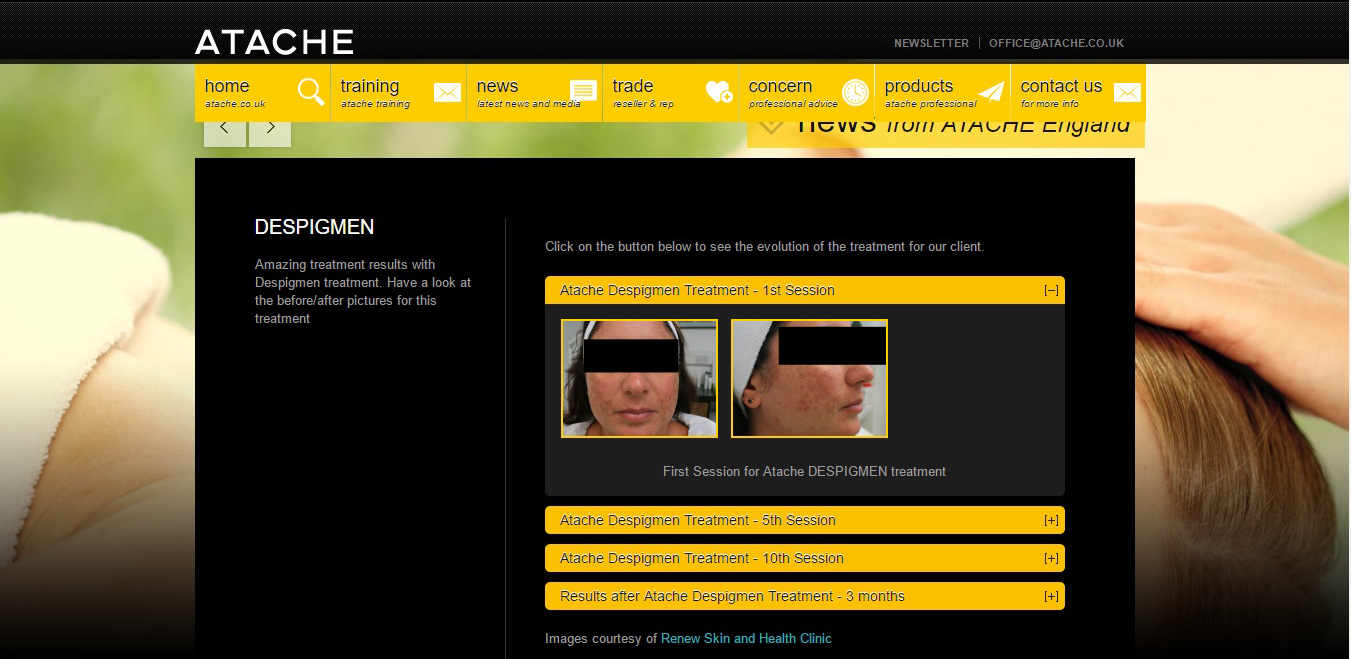
Task: Click caption First Session for Atache DESPIGMEN treatment
Action: [x=804, y=471]
